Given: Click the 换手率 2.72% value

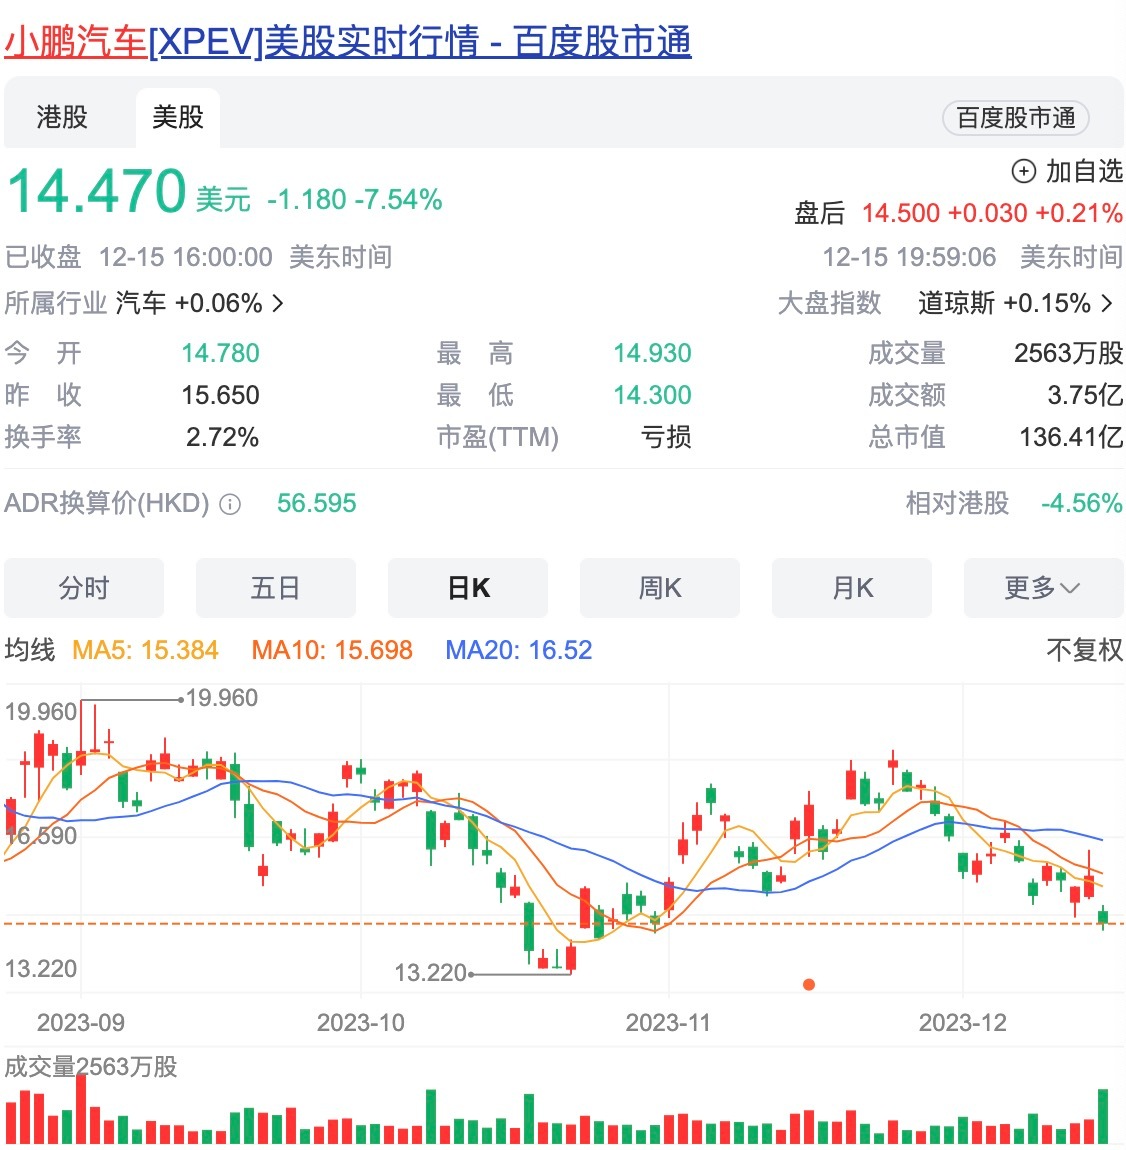Looking at the screenshot, I should coord(222,437).
